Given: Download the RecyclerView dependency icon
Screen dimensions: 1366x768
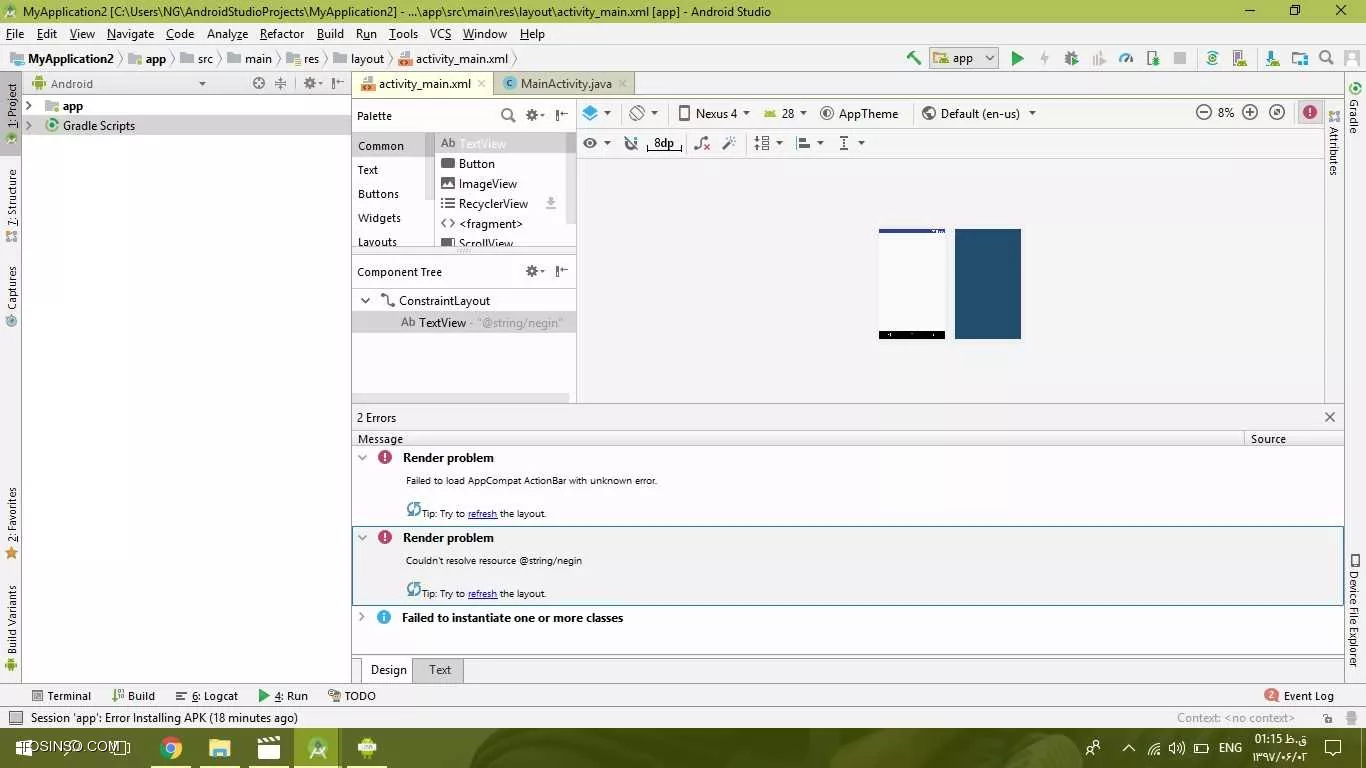Looking at the screenshot, I should click(x=551, y=203).
